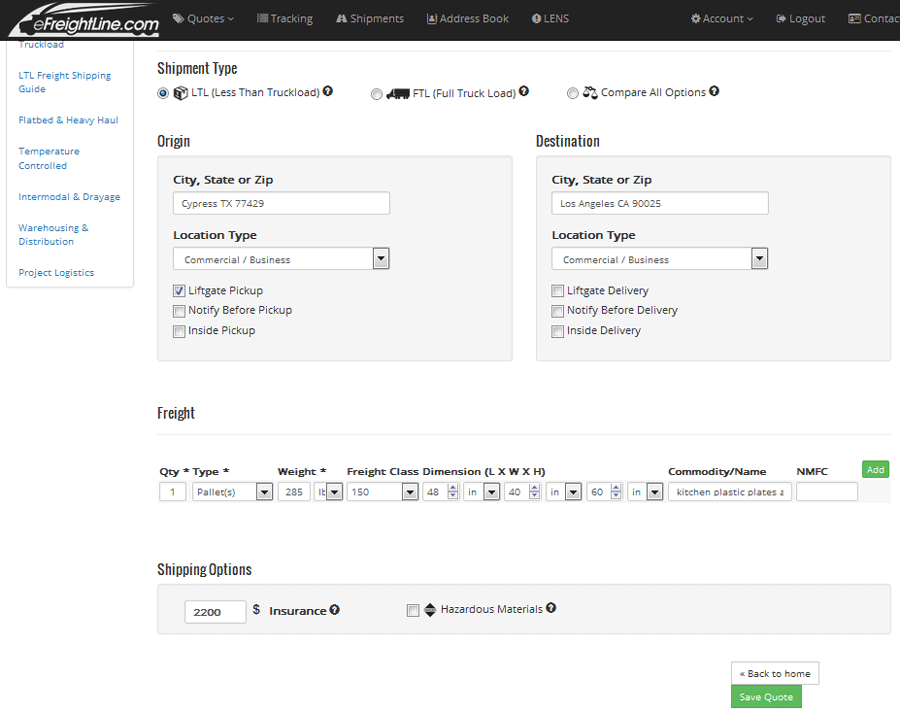Image resolution: width=900 pixels, height=712 pixels.
Task: Open Flatbed & Heavy Haul link
Action: point(68,120)
